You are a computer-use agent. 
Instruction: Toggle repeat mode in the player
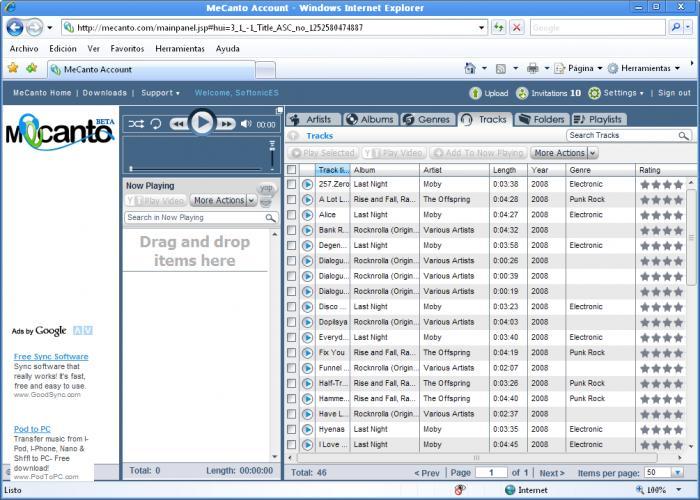[156, 124]
